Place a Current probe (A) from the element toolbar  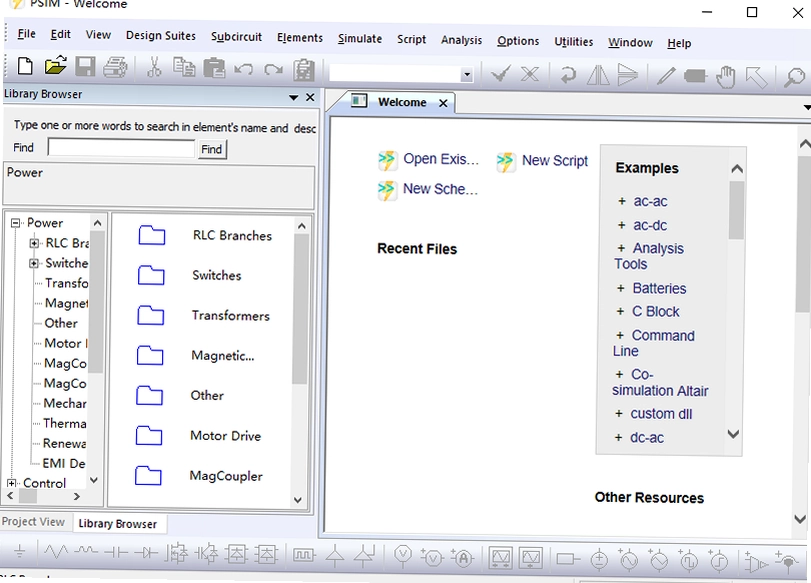click(x=462, y=557)
